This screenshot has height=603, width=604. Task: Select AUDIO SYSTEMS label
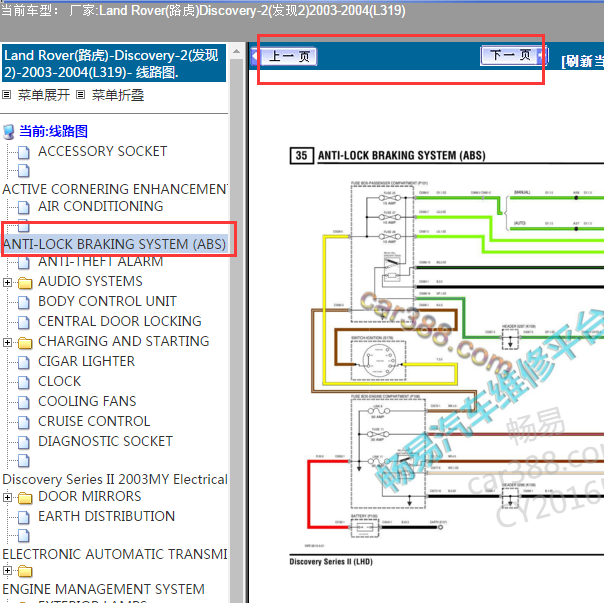[91, 281]
